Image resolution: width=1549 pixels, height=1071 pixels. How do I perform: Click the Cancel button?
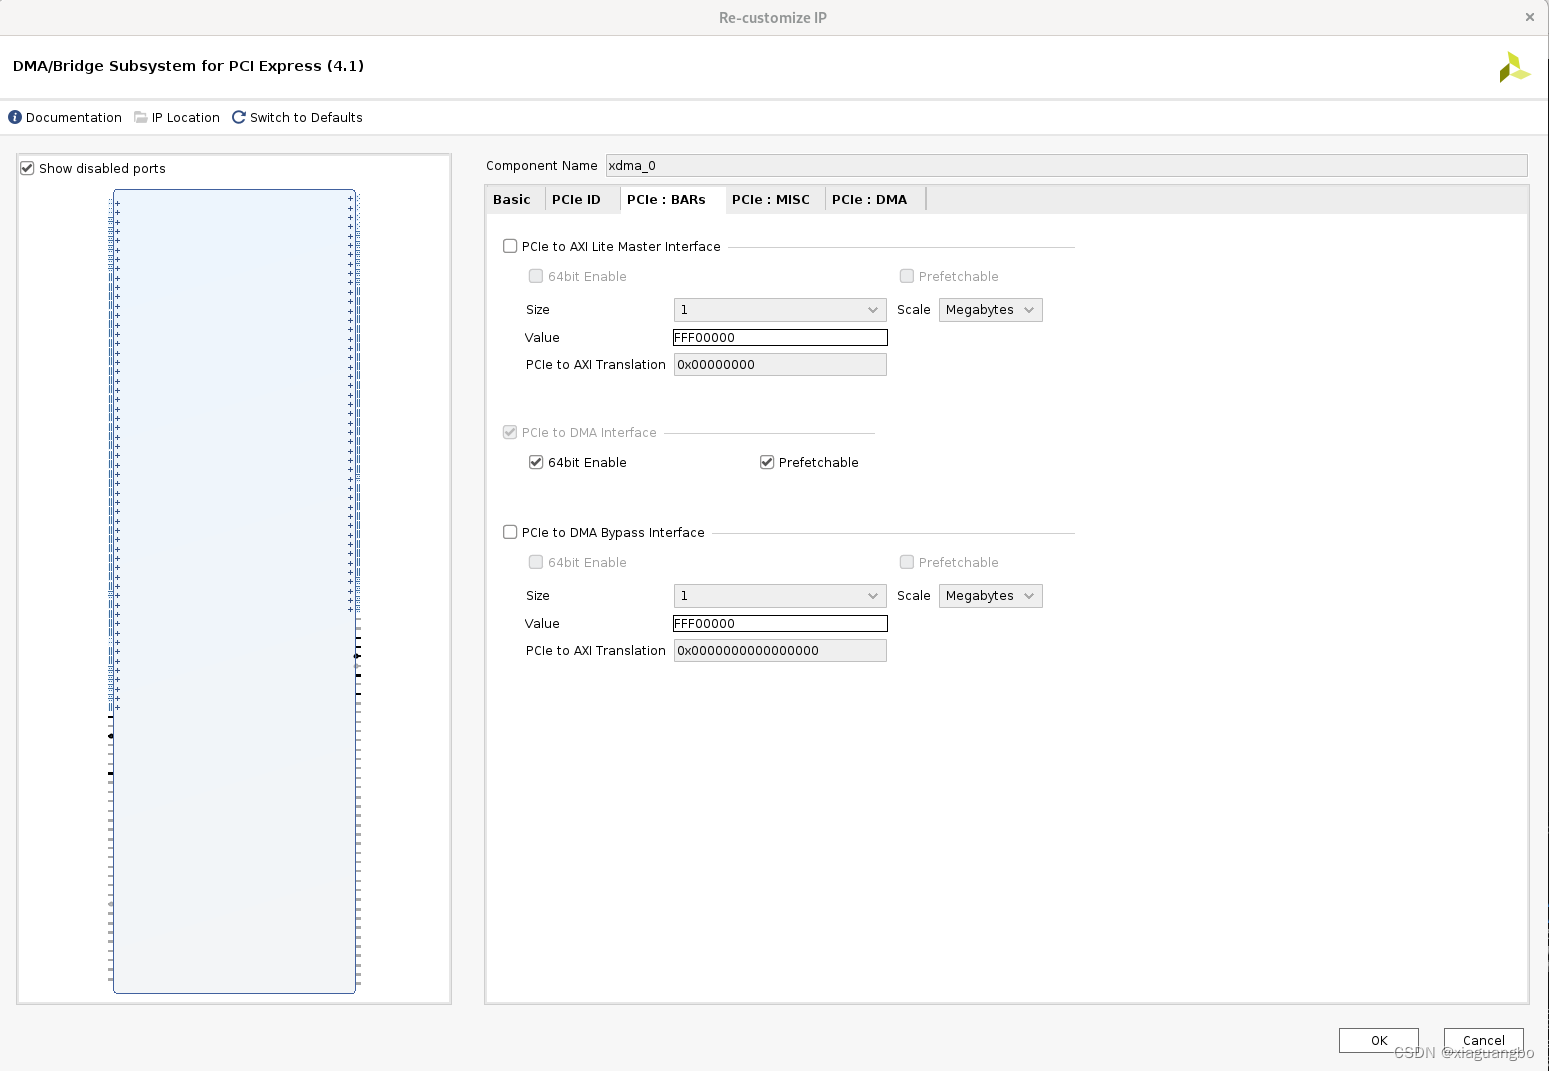point(1484,1040)
